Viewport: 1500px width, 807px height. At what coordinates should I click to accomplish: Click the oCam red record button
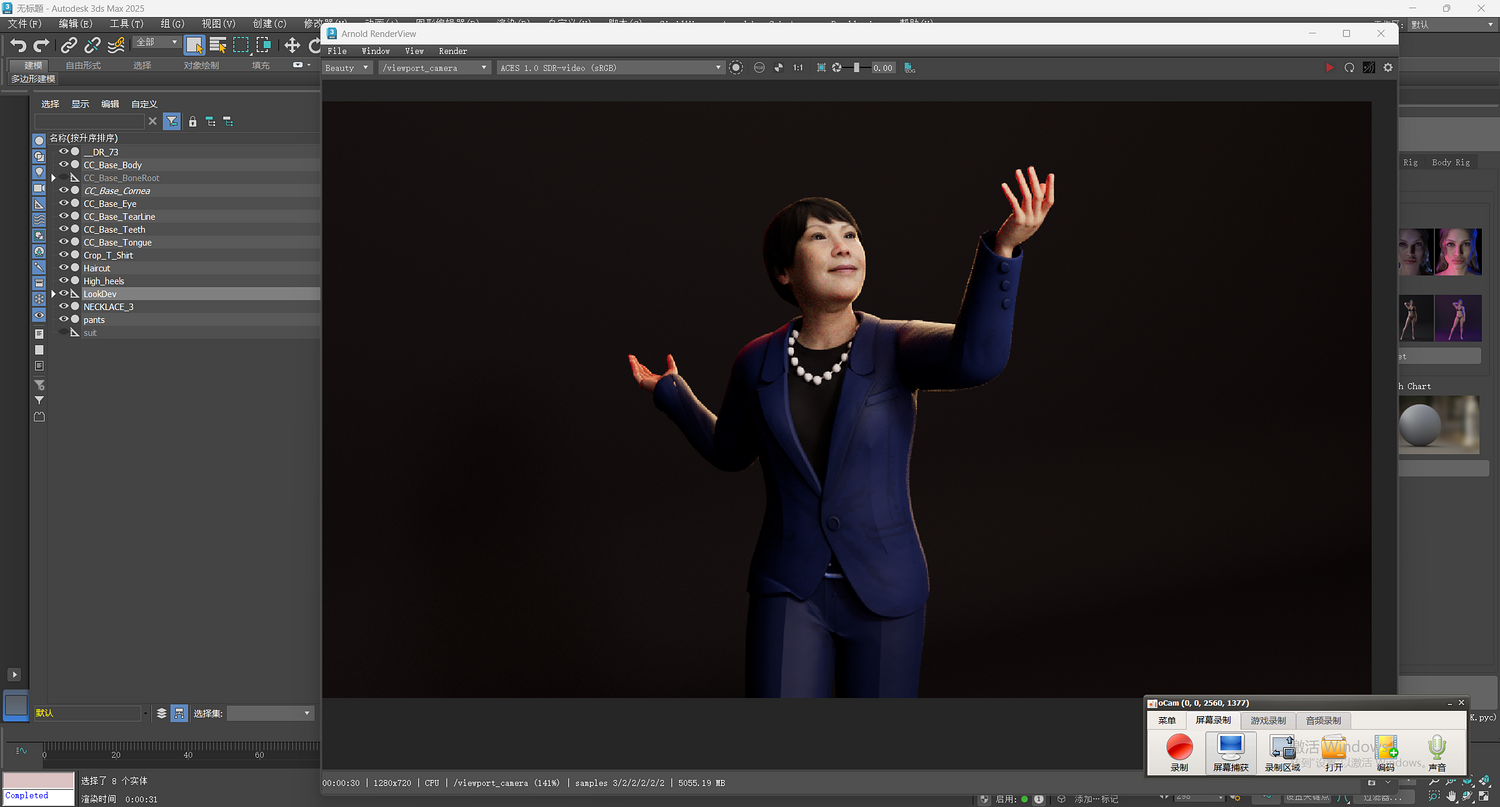(x=1180, y=746)
